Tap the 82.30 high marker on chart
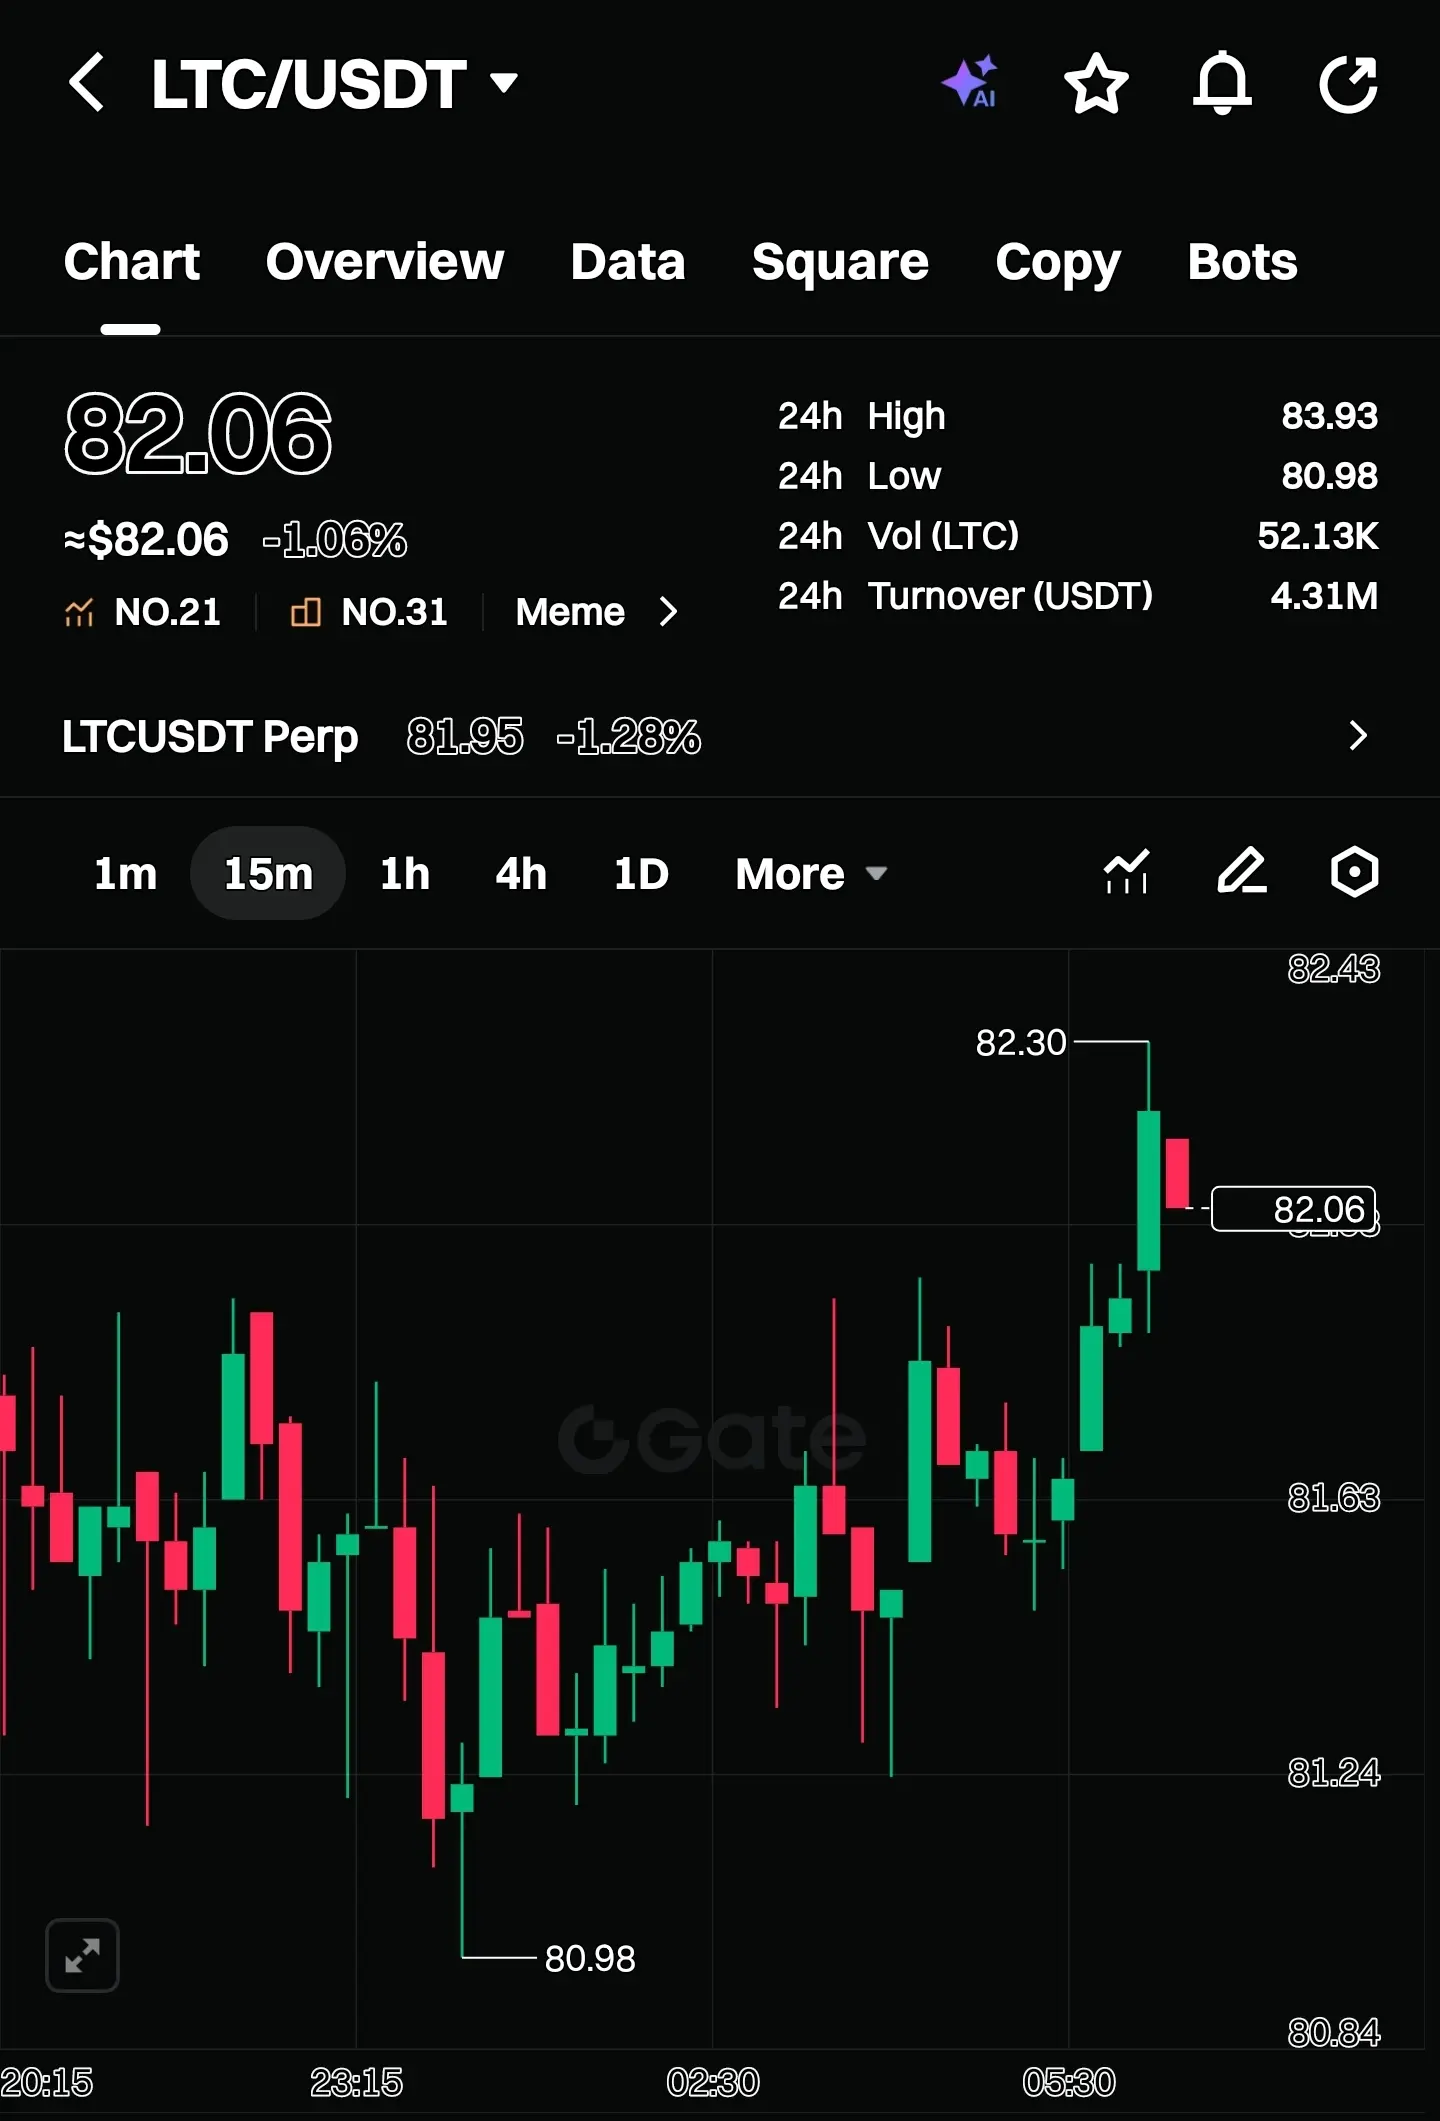 [x=1021, y=1043]
